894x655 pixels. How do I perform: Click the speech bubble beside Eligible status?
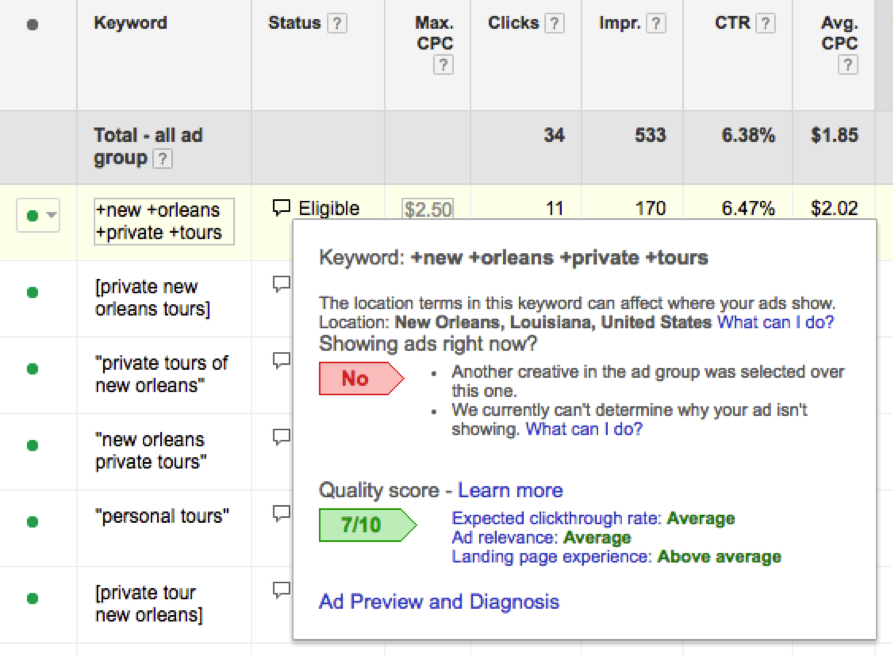283,207
